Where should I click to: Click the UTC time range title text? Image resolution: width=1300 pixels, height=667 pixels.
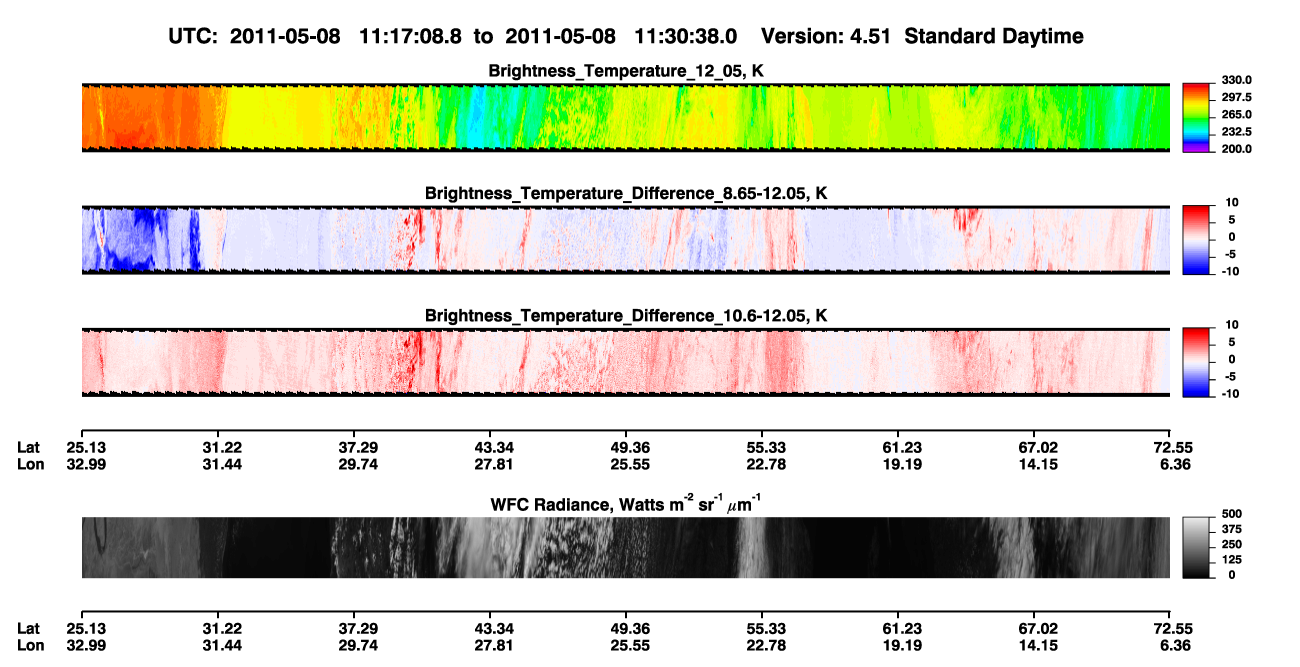click(x=626, y=36)
